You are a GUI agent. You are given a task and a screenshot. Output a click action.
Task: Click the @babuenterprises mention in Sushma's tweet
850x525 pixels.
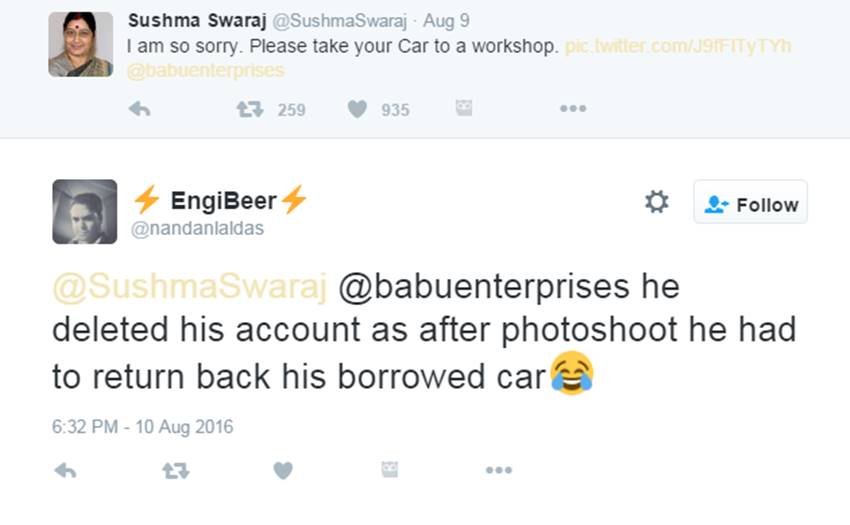point(205,71)
